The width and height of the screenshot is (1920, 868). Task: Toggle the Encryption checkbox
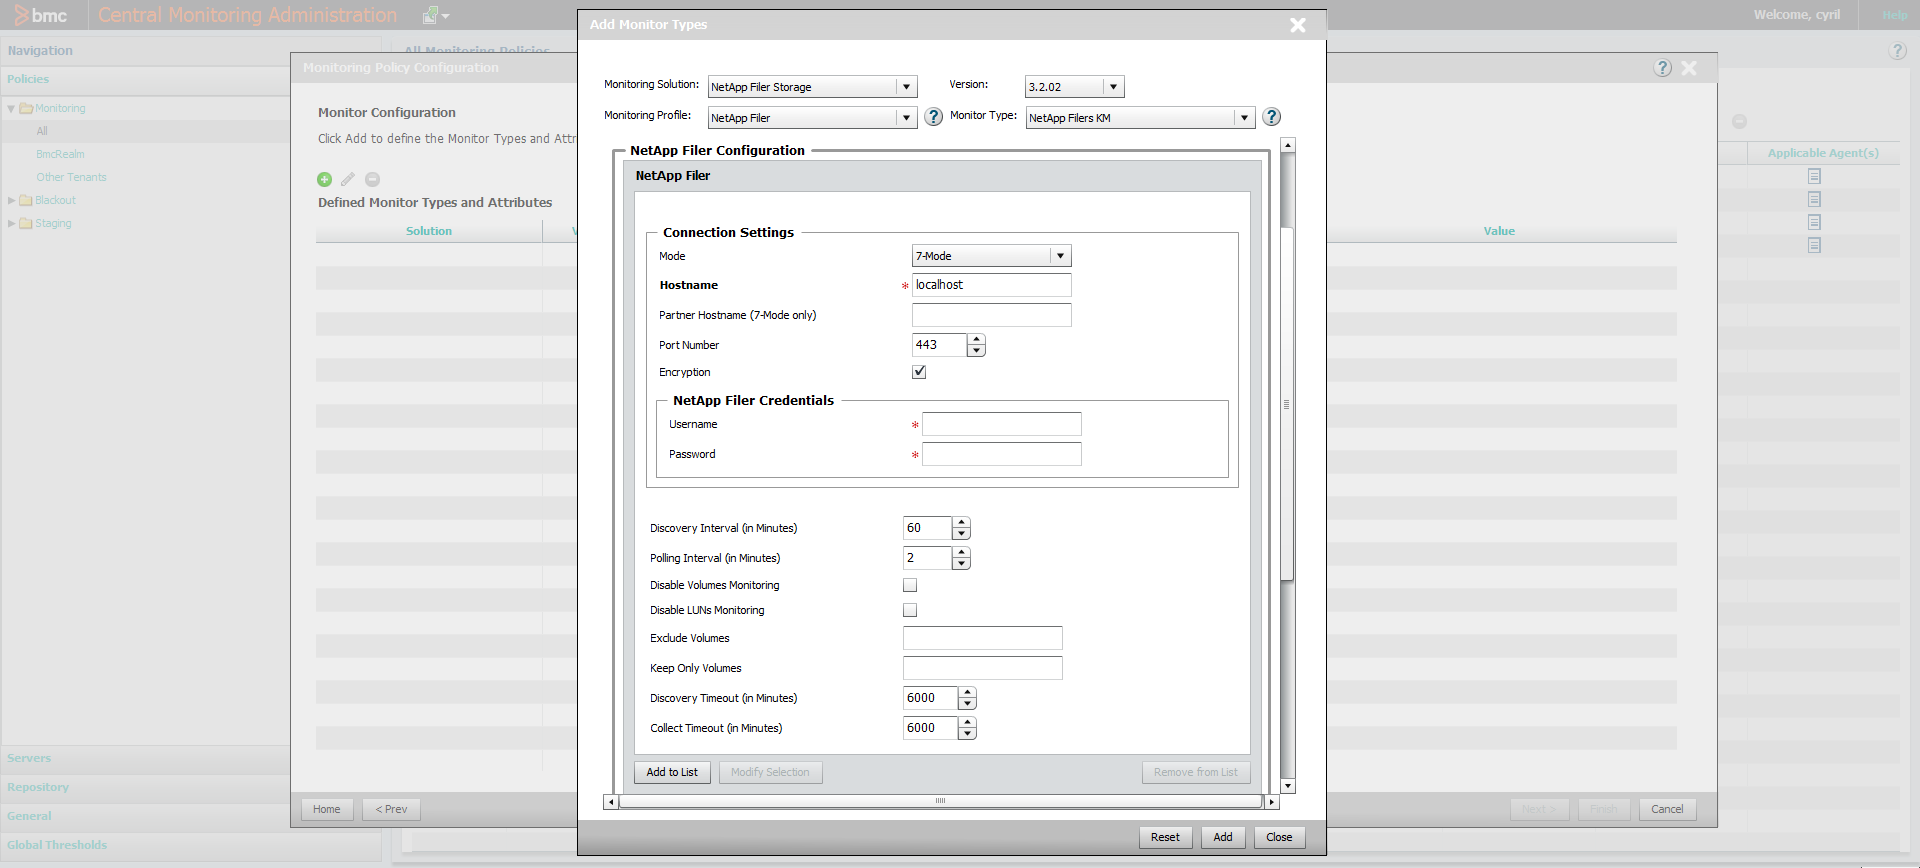(919, 372)
